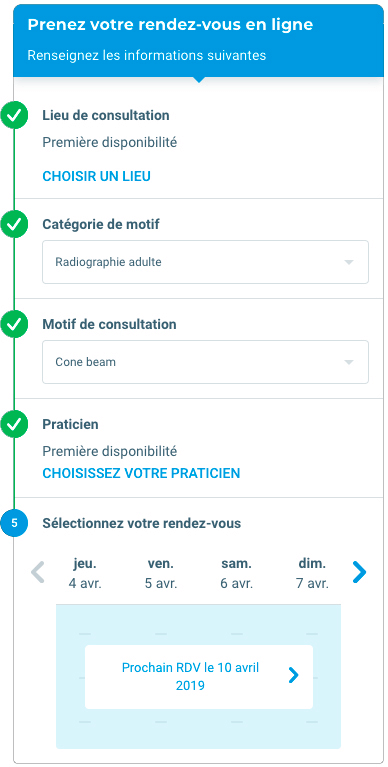
Task: Click the CHOISIR UN LIEU link
Action: click(x=96, y=176)
